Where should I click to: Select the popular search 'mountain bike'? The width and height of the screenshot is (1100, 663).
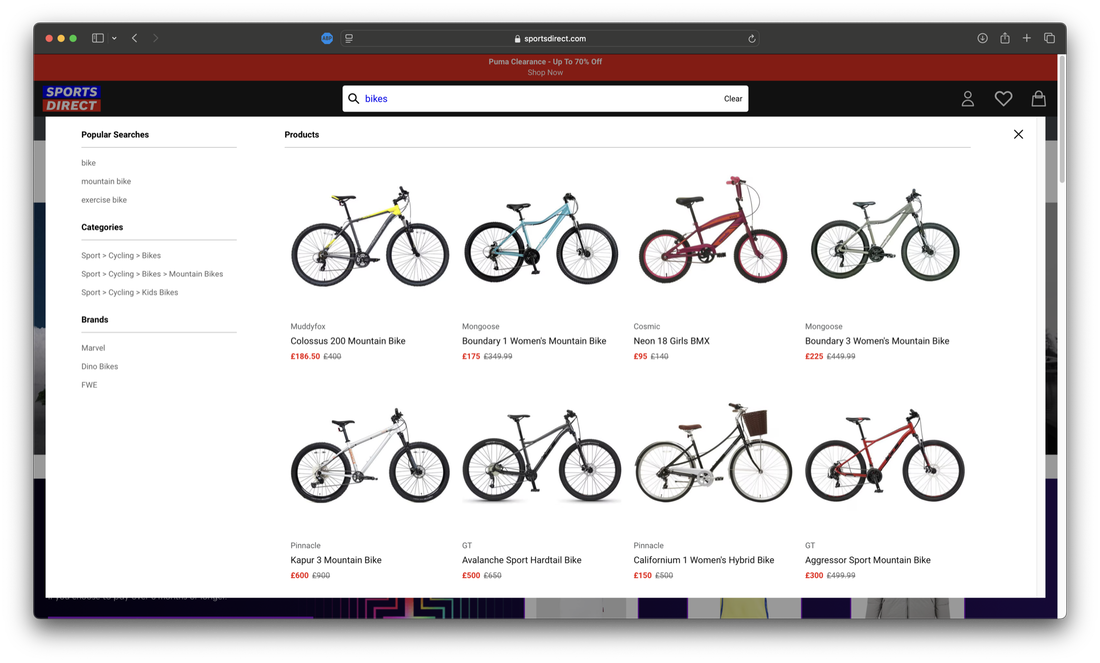click(106, 182)
